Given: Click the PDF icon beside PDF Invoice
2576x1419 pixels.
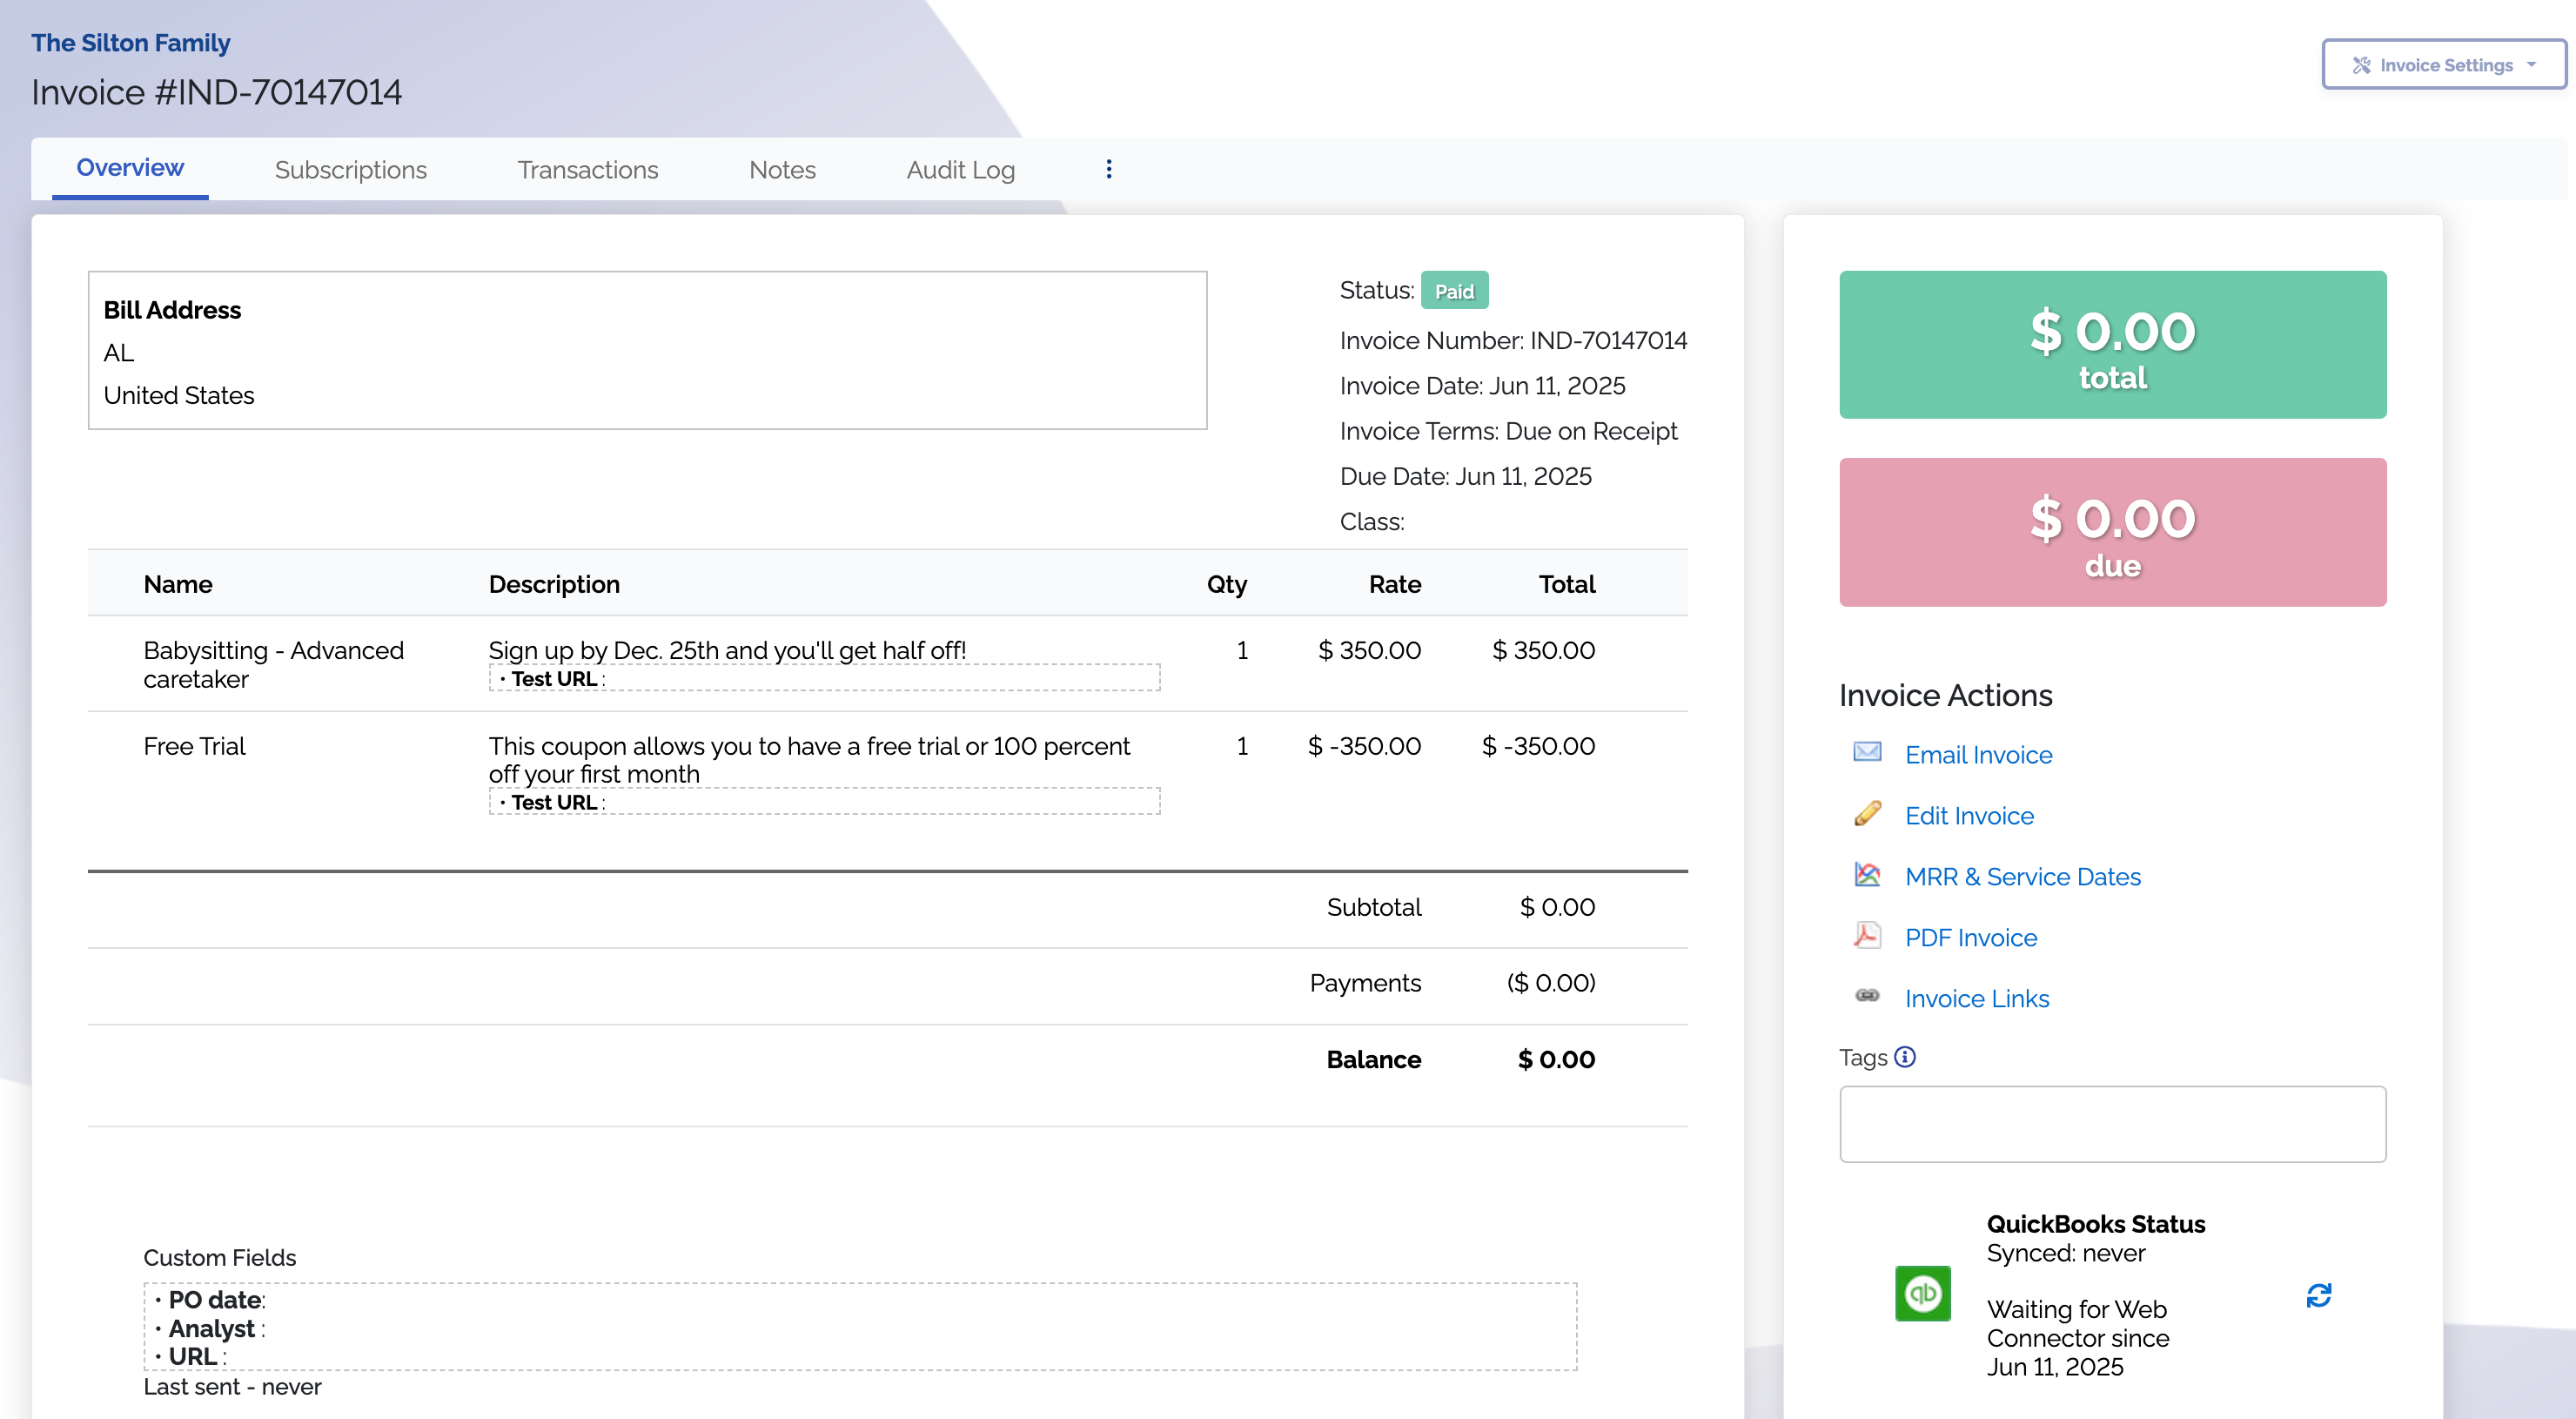Looking at the screenshot, I should pos(1867,936).
